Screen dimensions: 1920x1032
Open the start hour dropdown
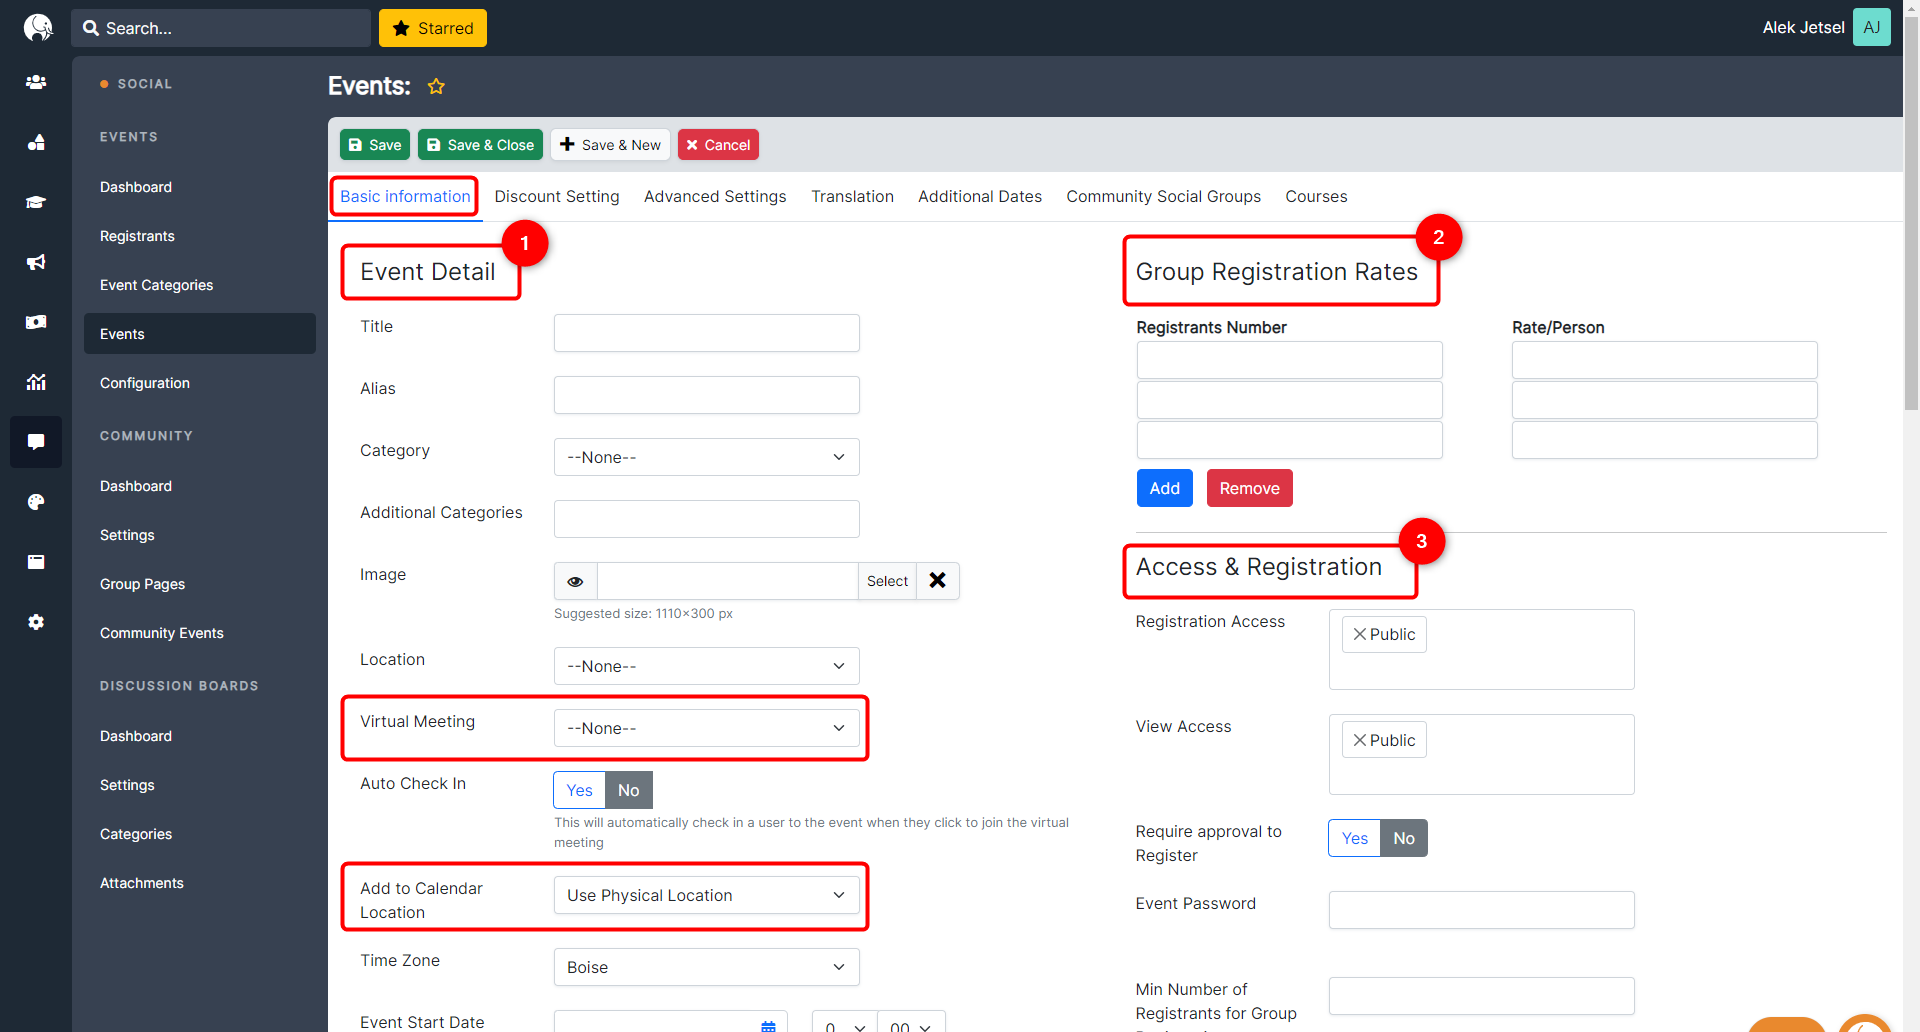point(844,1022)
